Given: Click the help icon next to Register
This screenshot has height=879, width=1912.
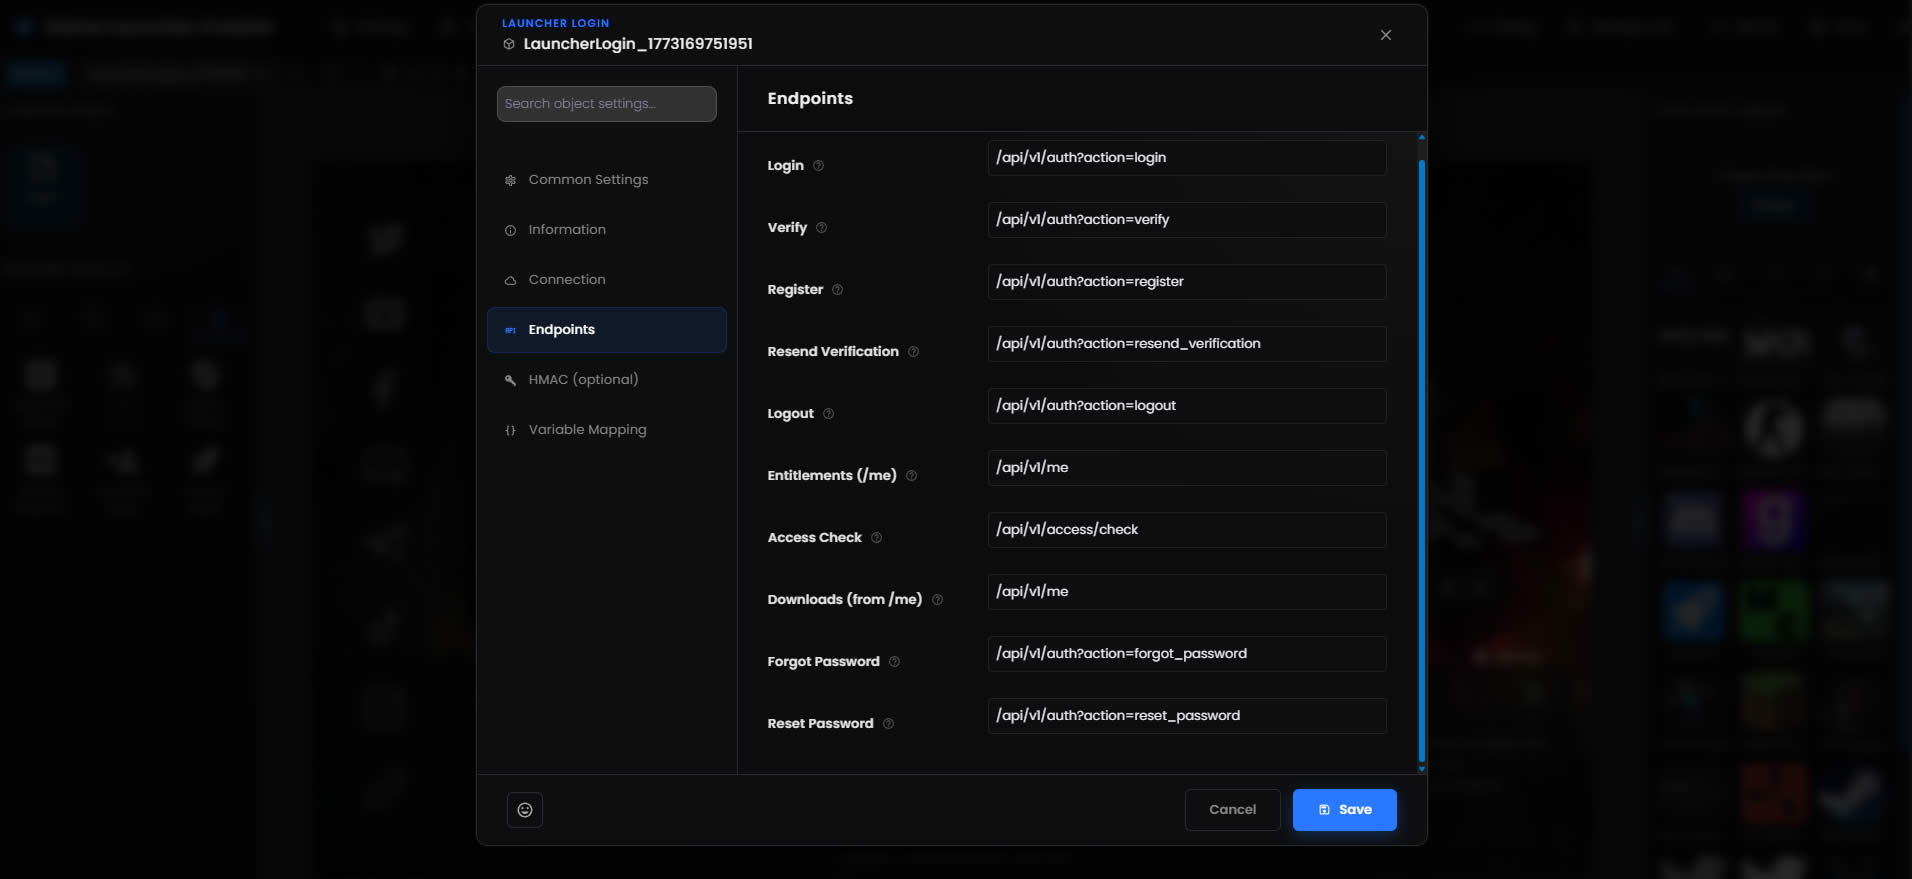Looking at the screenshot, I should click(x=837, y=290).
